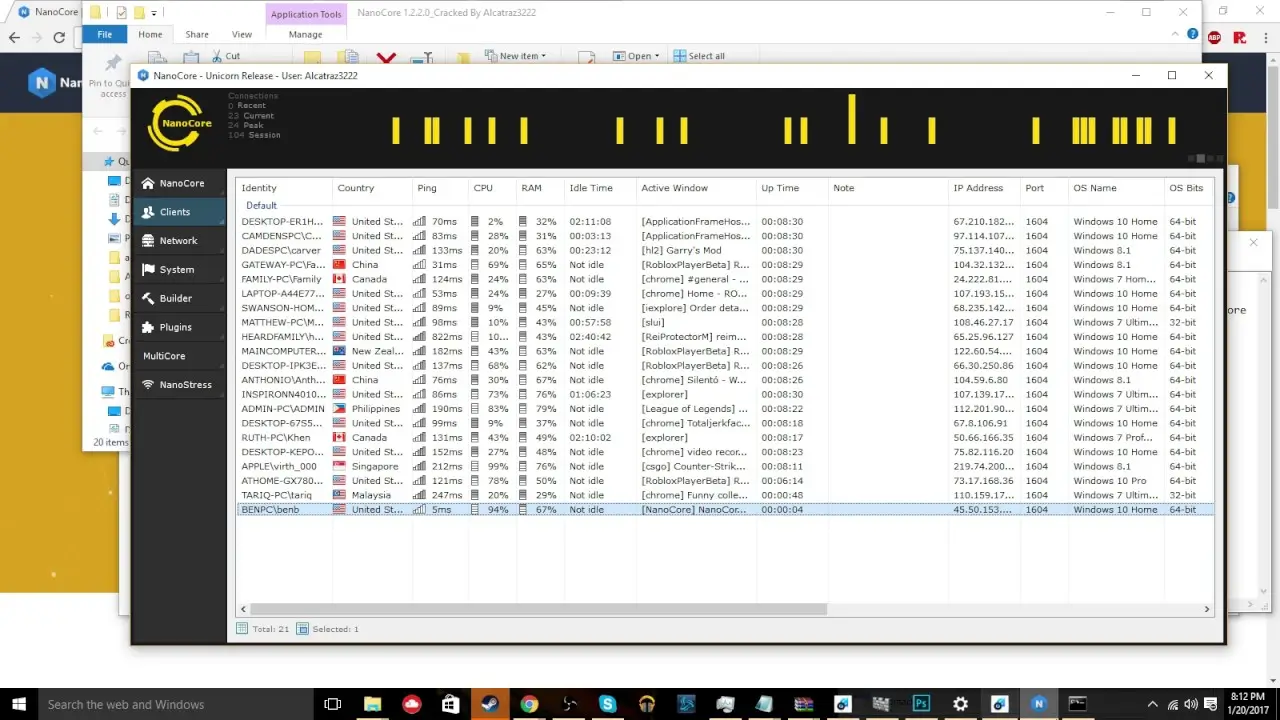Image resolution: width=1280 pixels, height=720 pixels.
Task: Mute audio via the taskbar speaker icon
Action: 1189,703
